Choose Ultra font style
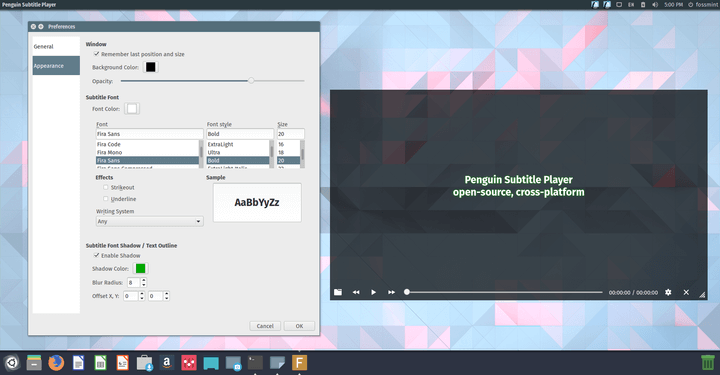The width and height of the screenshot is (720, 375). tap(237, 152)
